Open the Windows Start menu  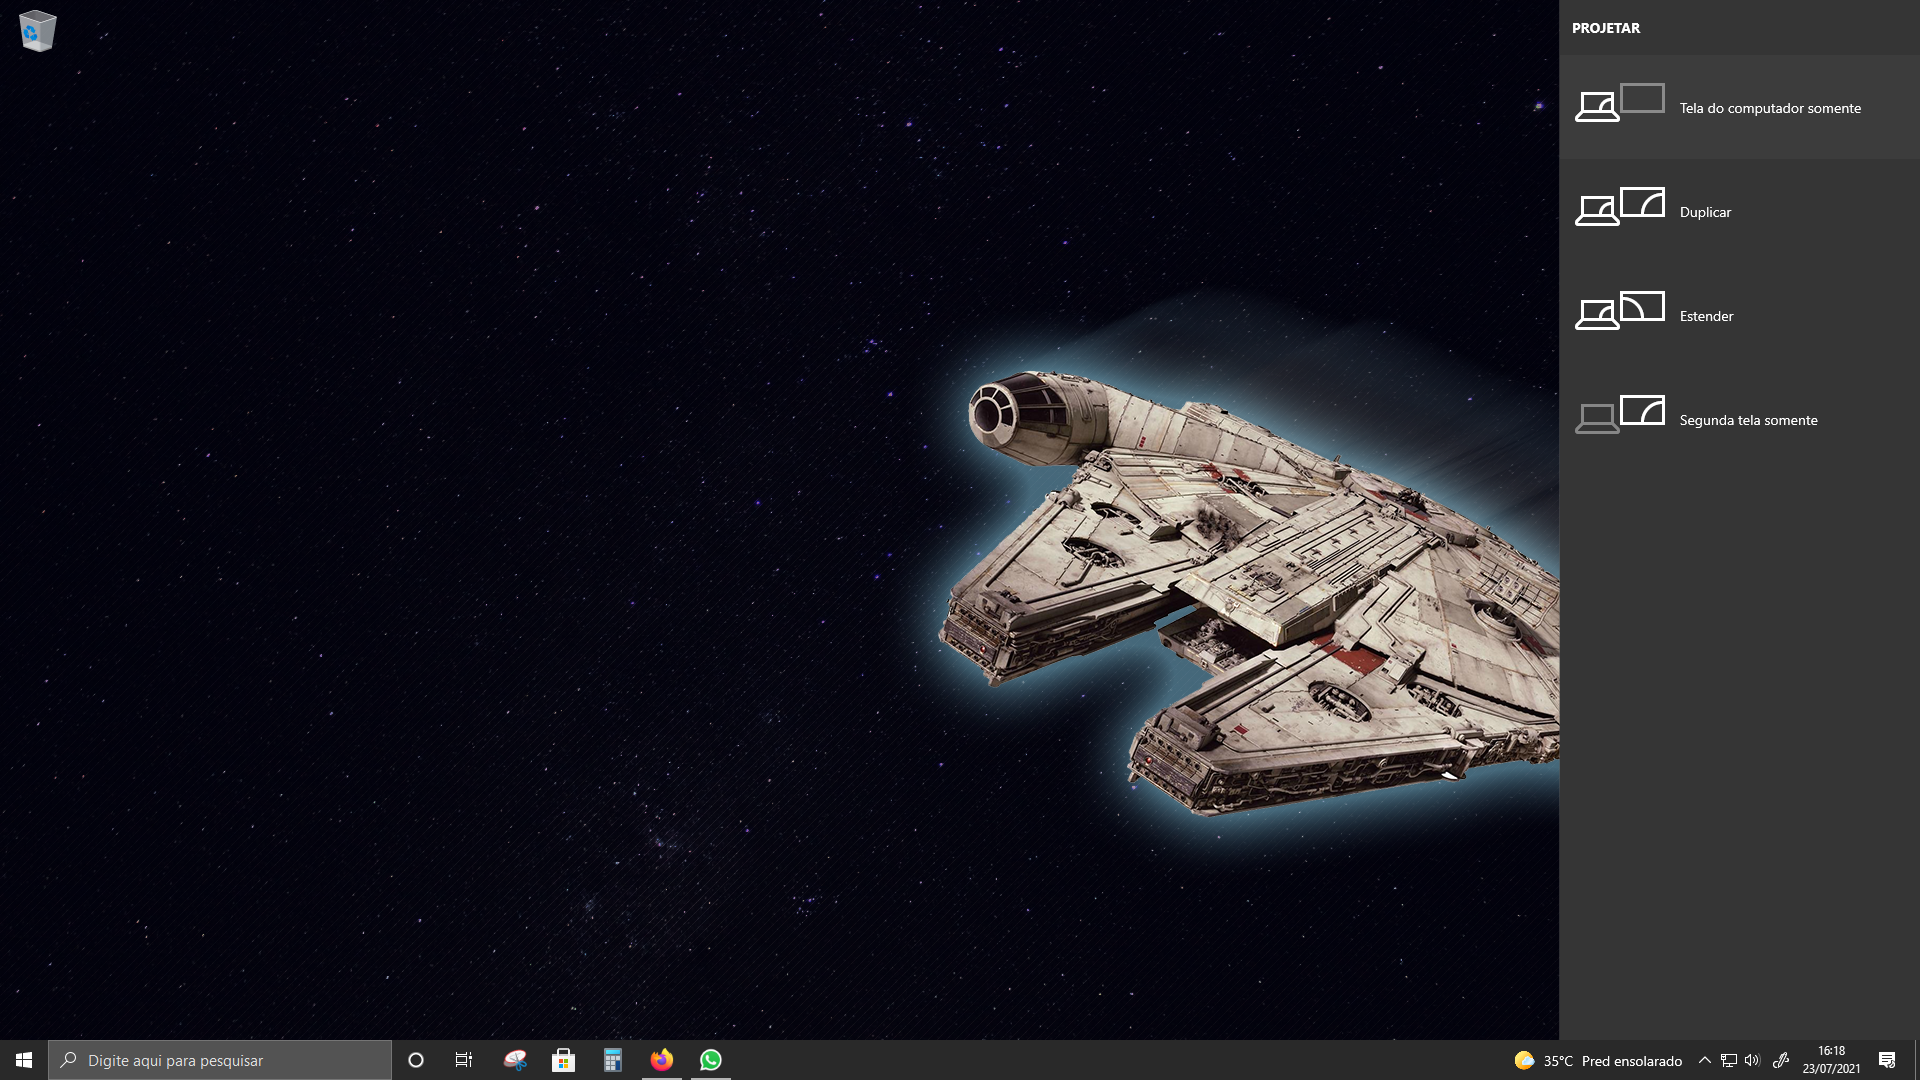24,1060
